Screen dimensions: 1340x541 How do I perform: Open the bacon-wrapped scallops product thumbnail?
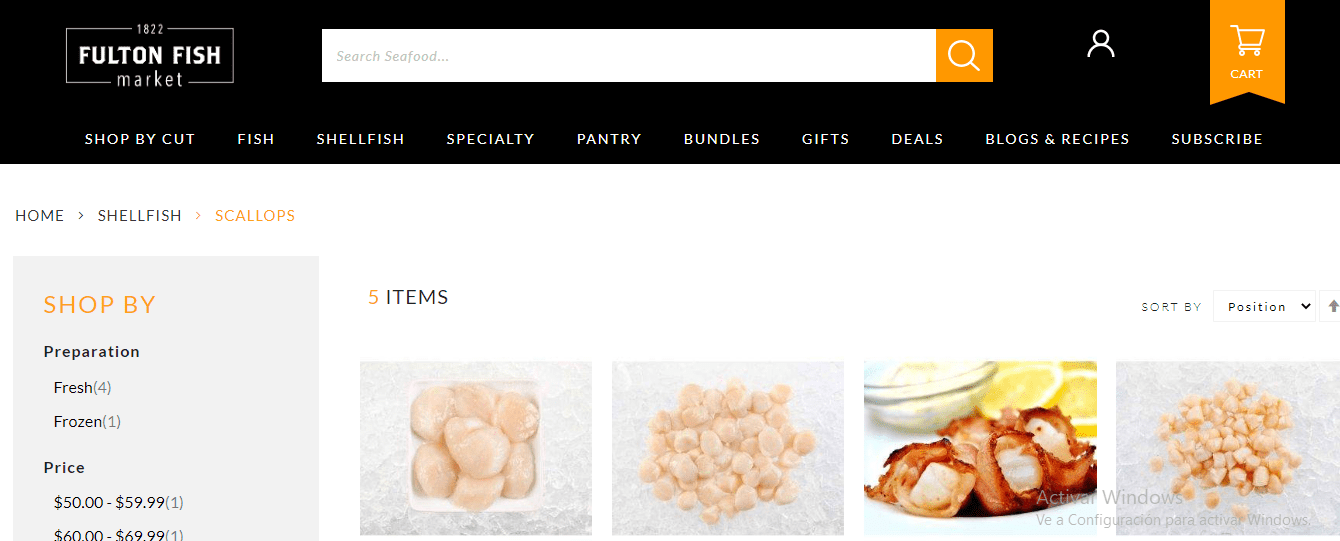point(980,448)
